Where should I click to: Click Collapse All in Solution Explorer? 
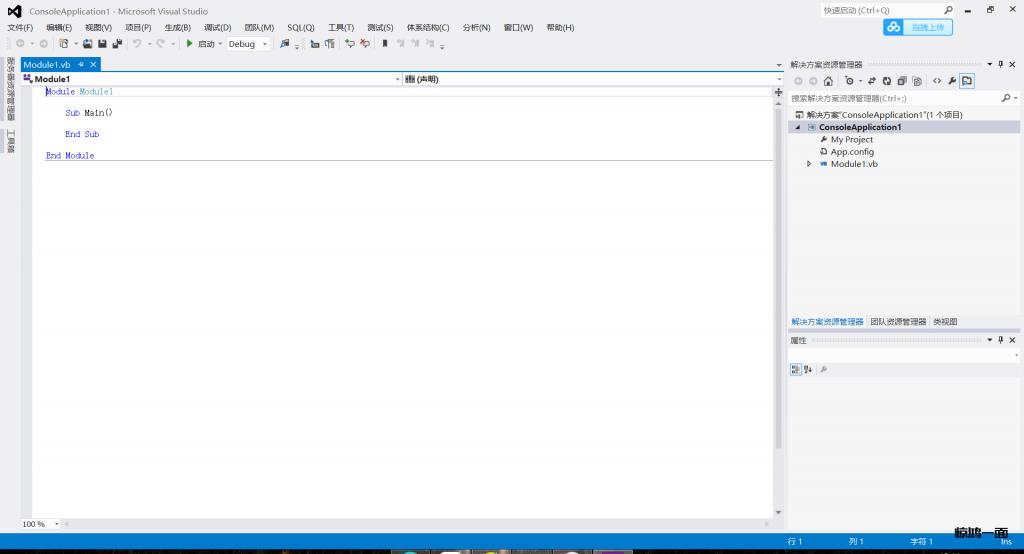tap(902, 81)
